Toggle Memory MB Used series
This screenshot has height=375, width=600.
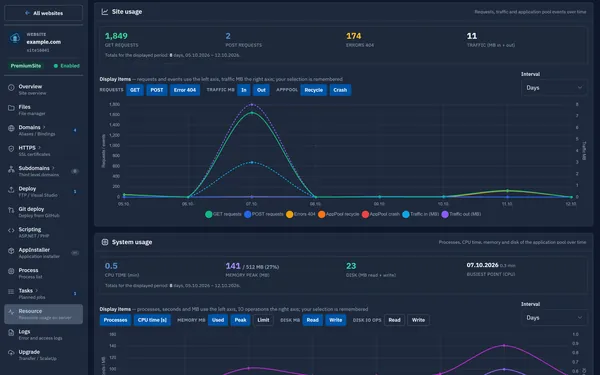pyautogui.click(x=218, y=320)
